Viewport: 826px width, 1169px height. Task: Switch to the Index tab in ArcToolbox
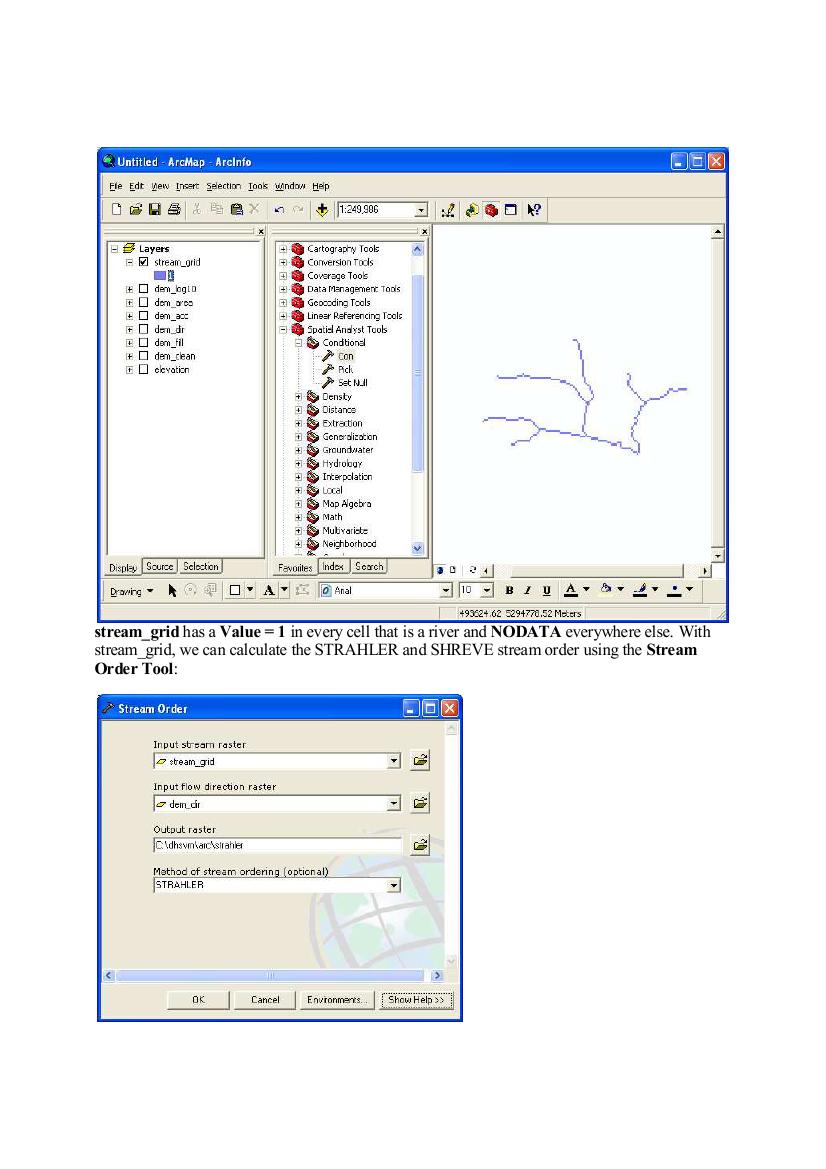(x=333, y=567)
